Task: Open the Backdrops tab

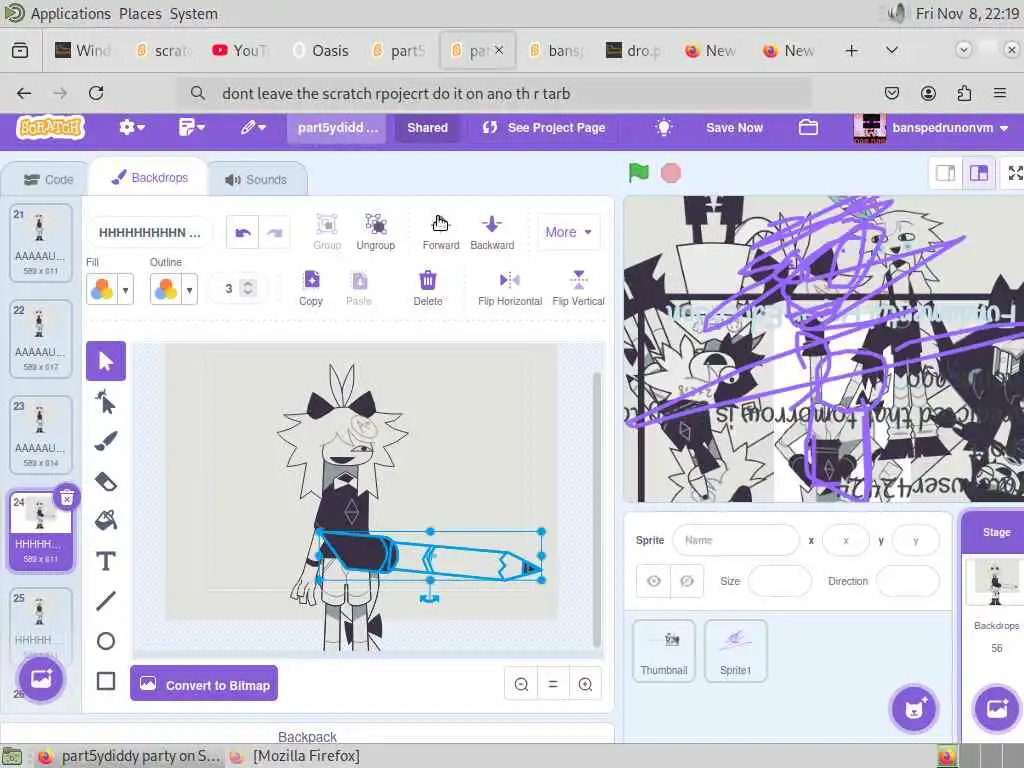Action: (150, 178)
